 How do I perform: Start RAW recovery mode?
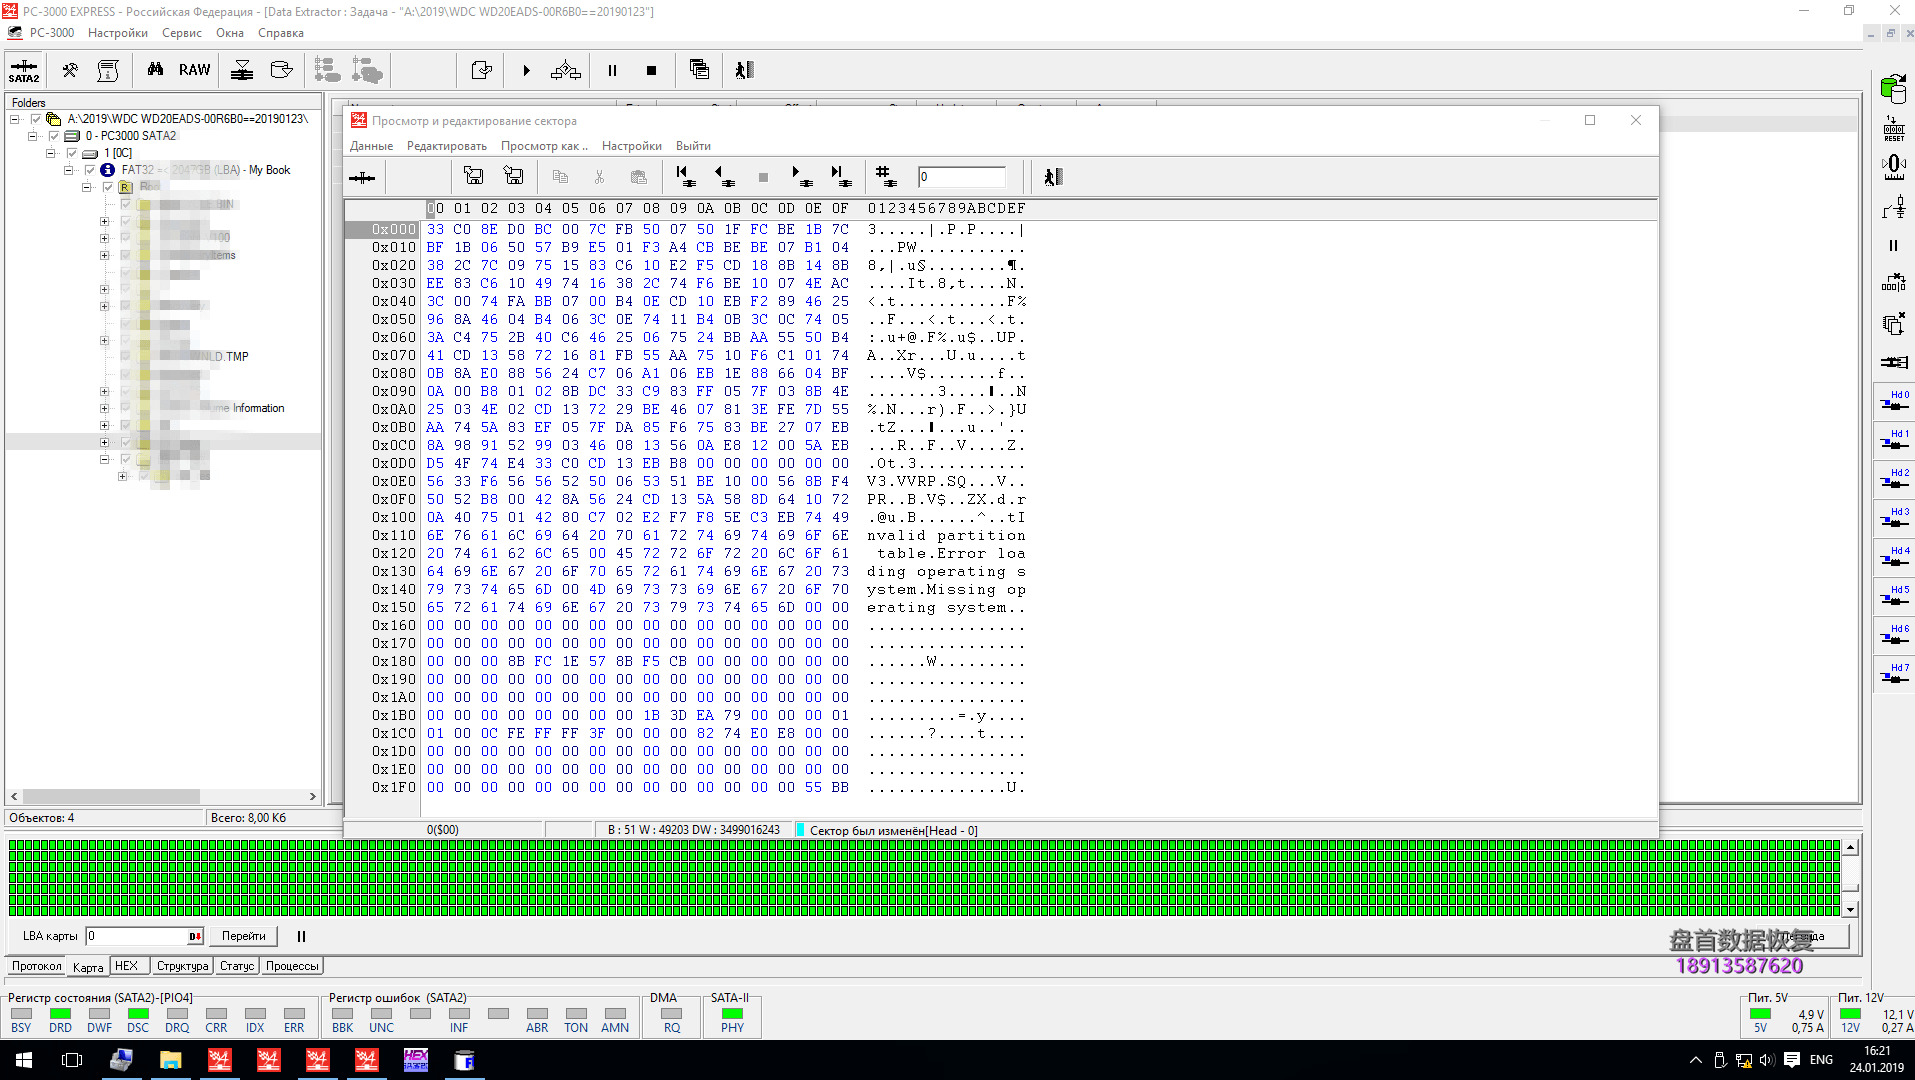click(x=194, y=70)
